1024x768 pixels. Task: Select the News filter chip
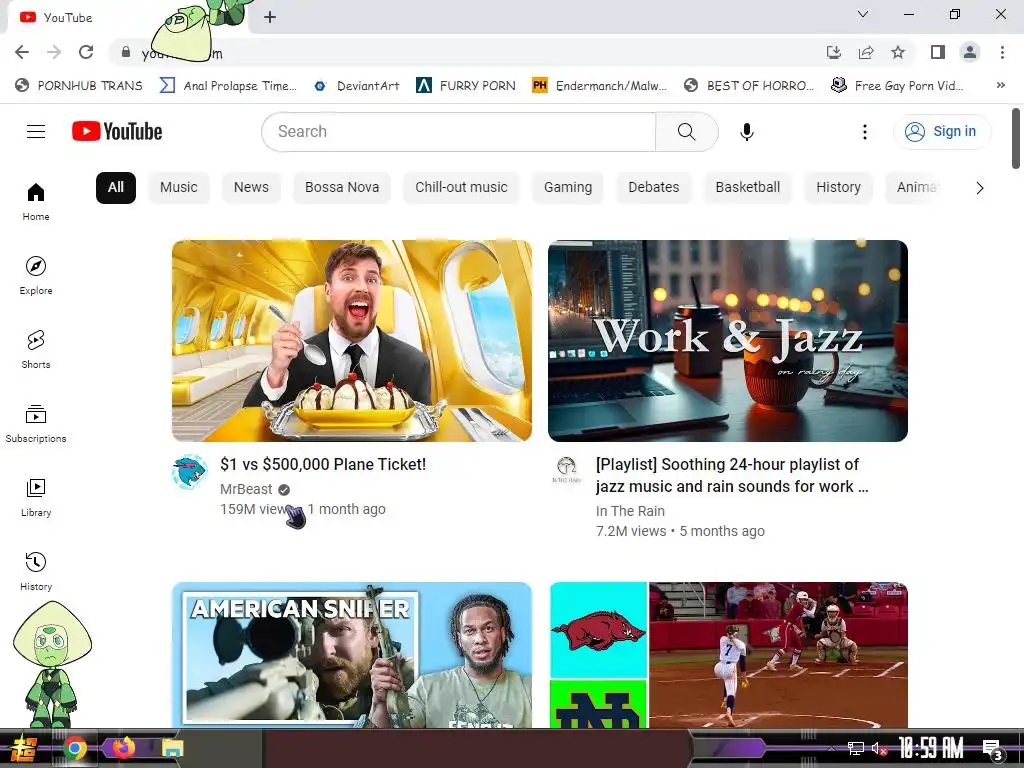[251, 187]
